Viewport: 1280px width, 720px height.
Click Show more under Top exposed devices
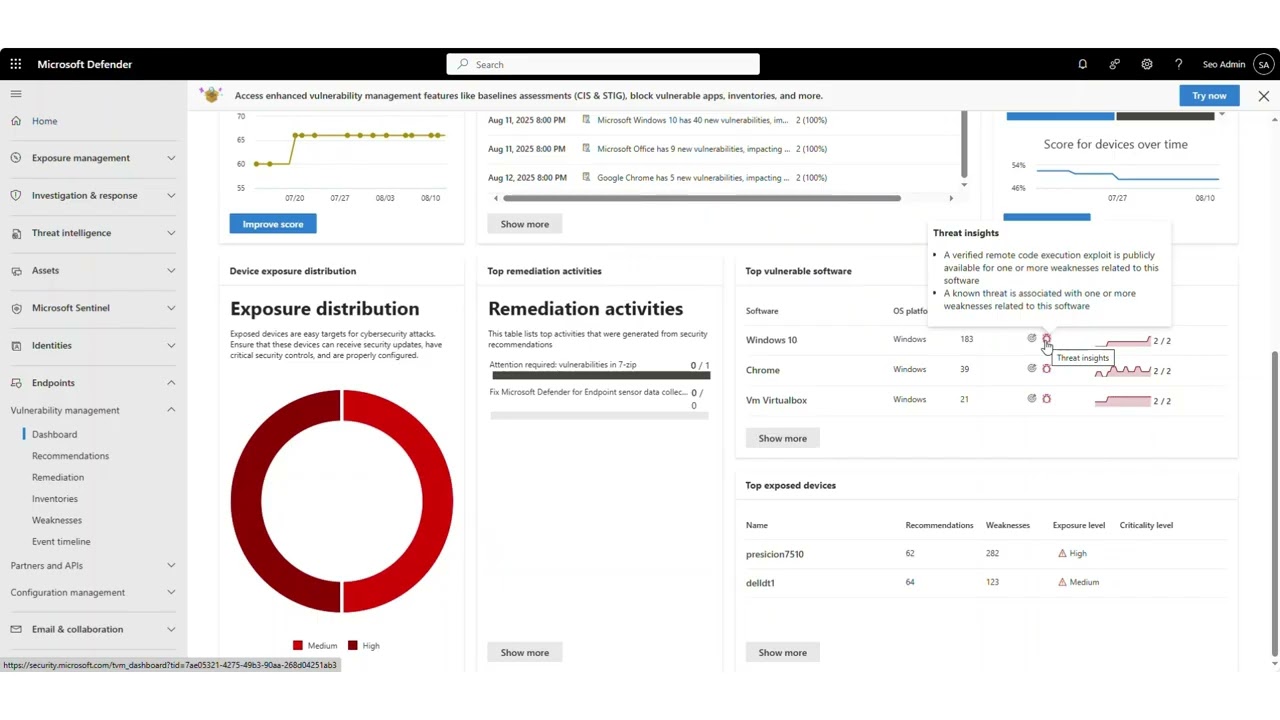pyautogui.click(x=782, y=652)
